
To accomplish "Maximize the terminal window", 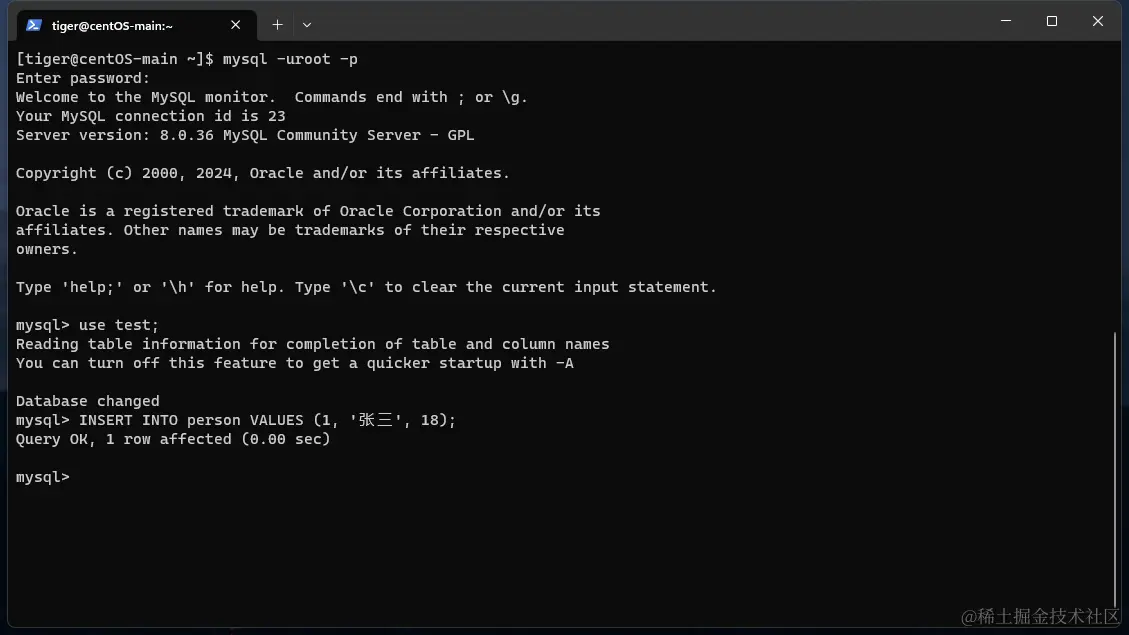I will [1052, 21].
